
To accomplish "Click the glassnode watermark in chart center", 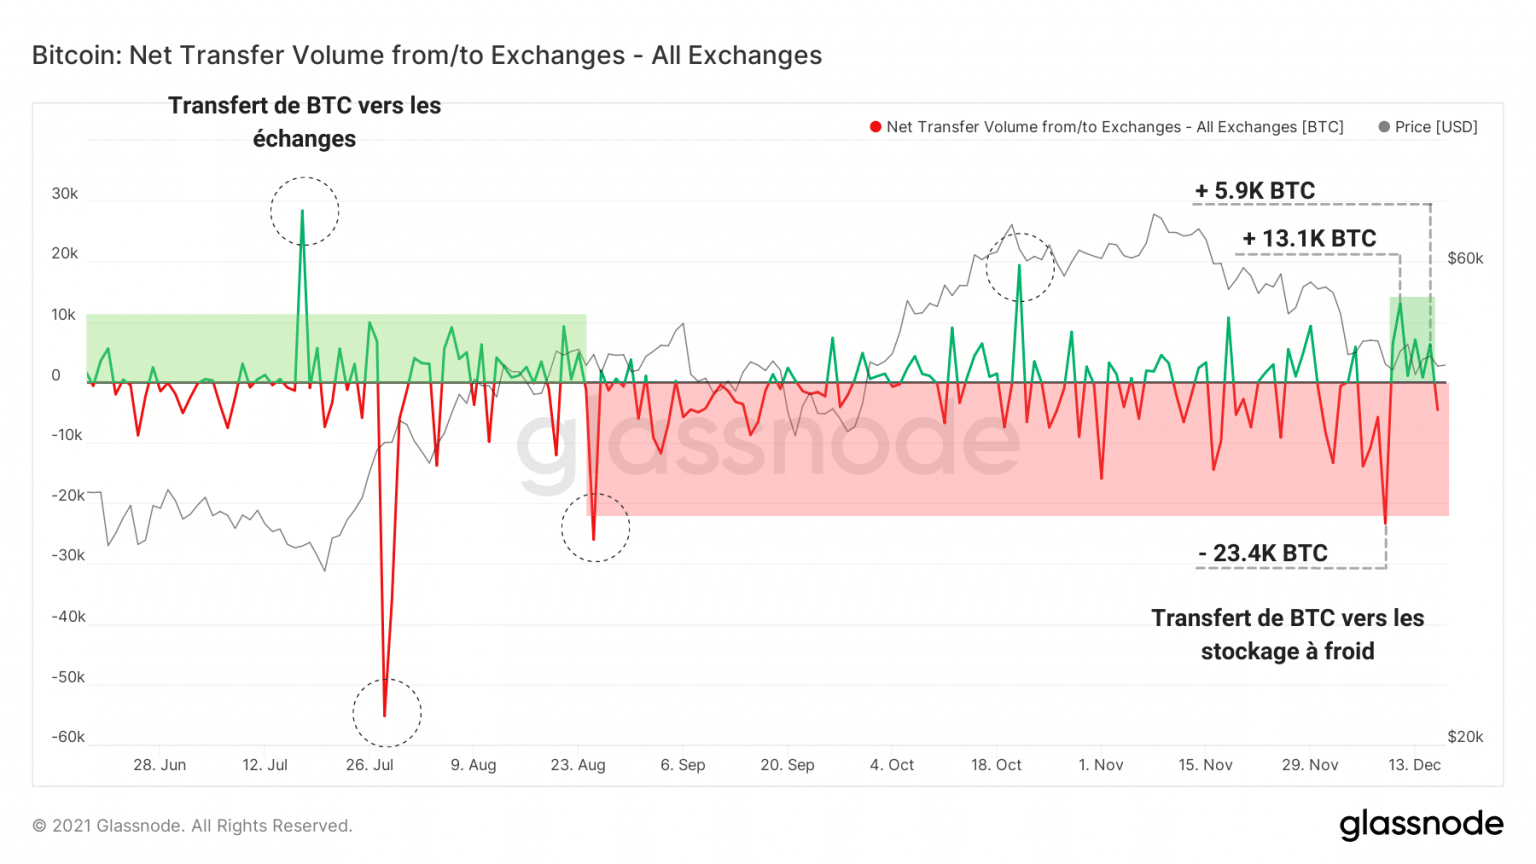I will click(768, 445).
